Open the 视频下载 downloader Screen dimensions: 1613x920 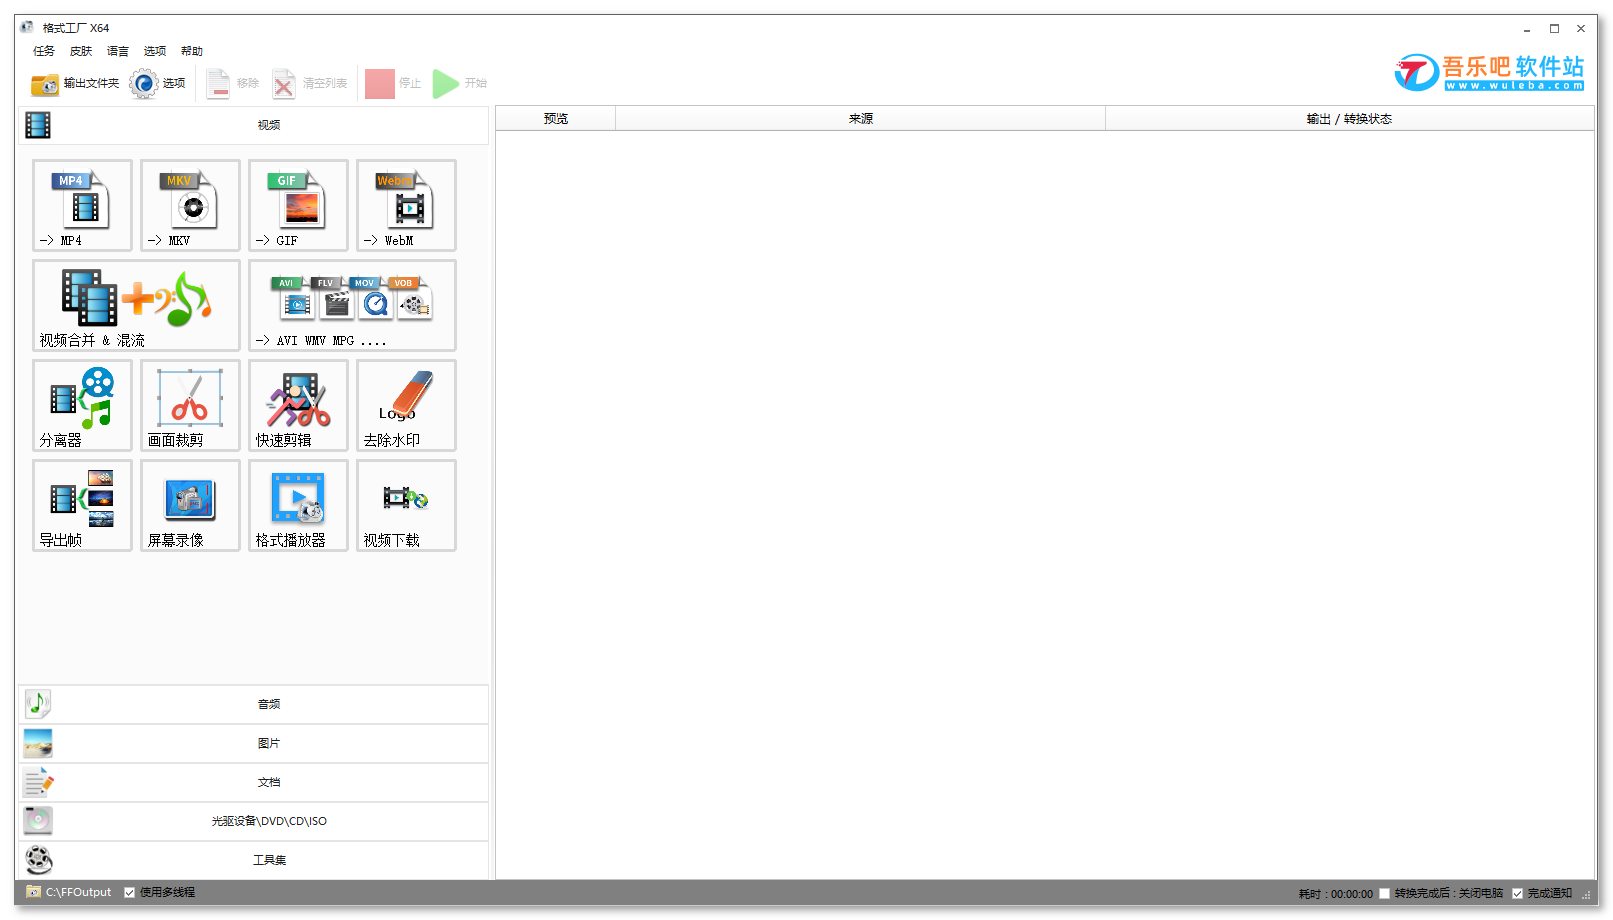click(x=406, y=505)
